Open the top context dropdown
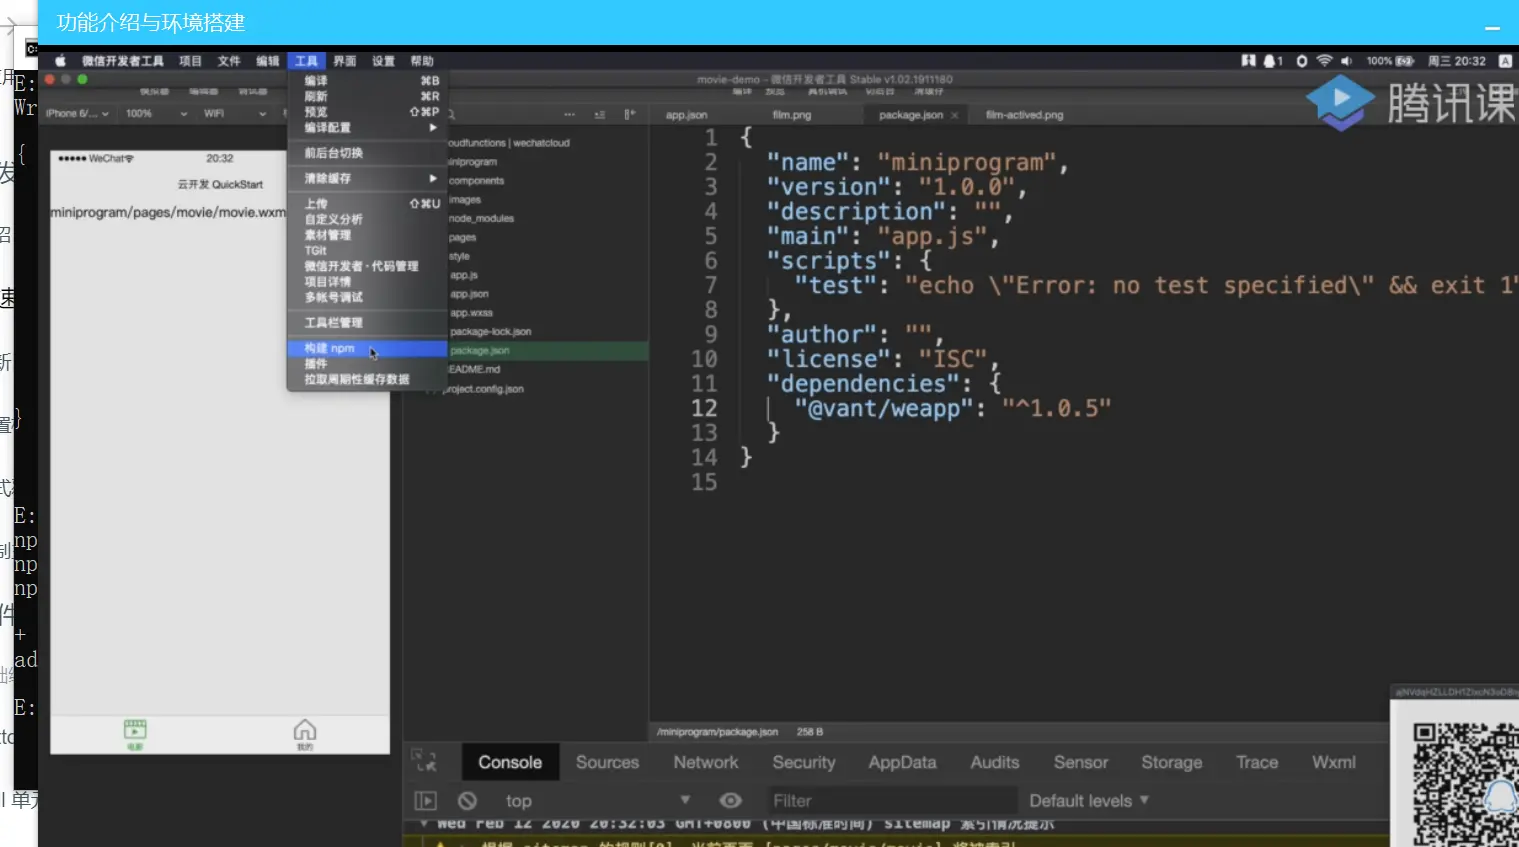This screenshot has height=847, width=1519. (597, 801)
